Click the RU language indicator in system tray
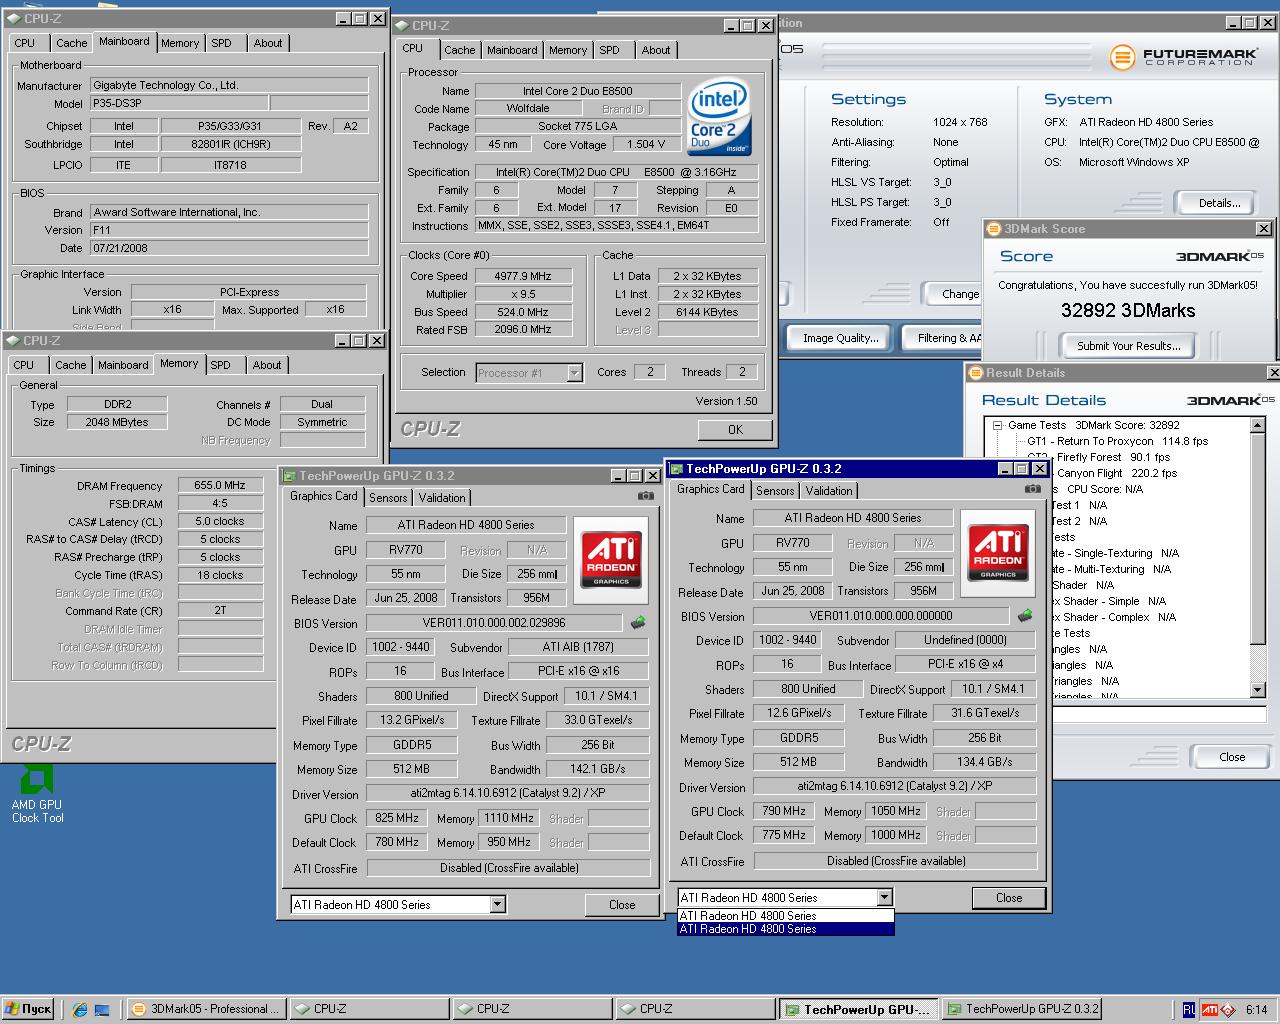Viewport: 1280px width, 1024px height. pyautogui.click(x=1188, y=1009)
